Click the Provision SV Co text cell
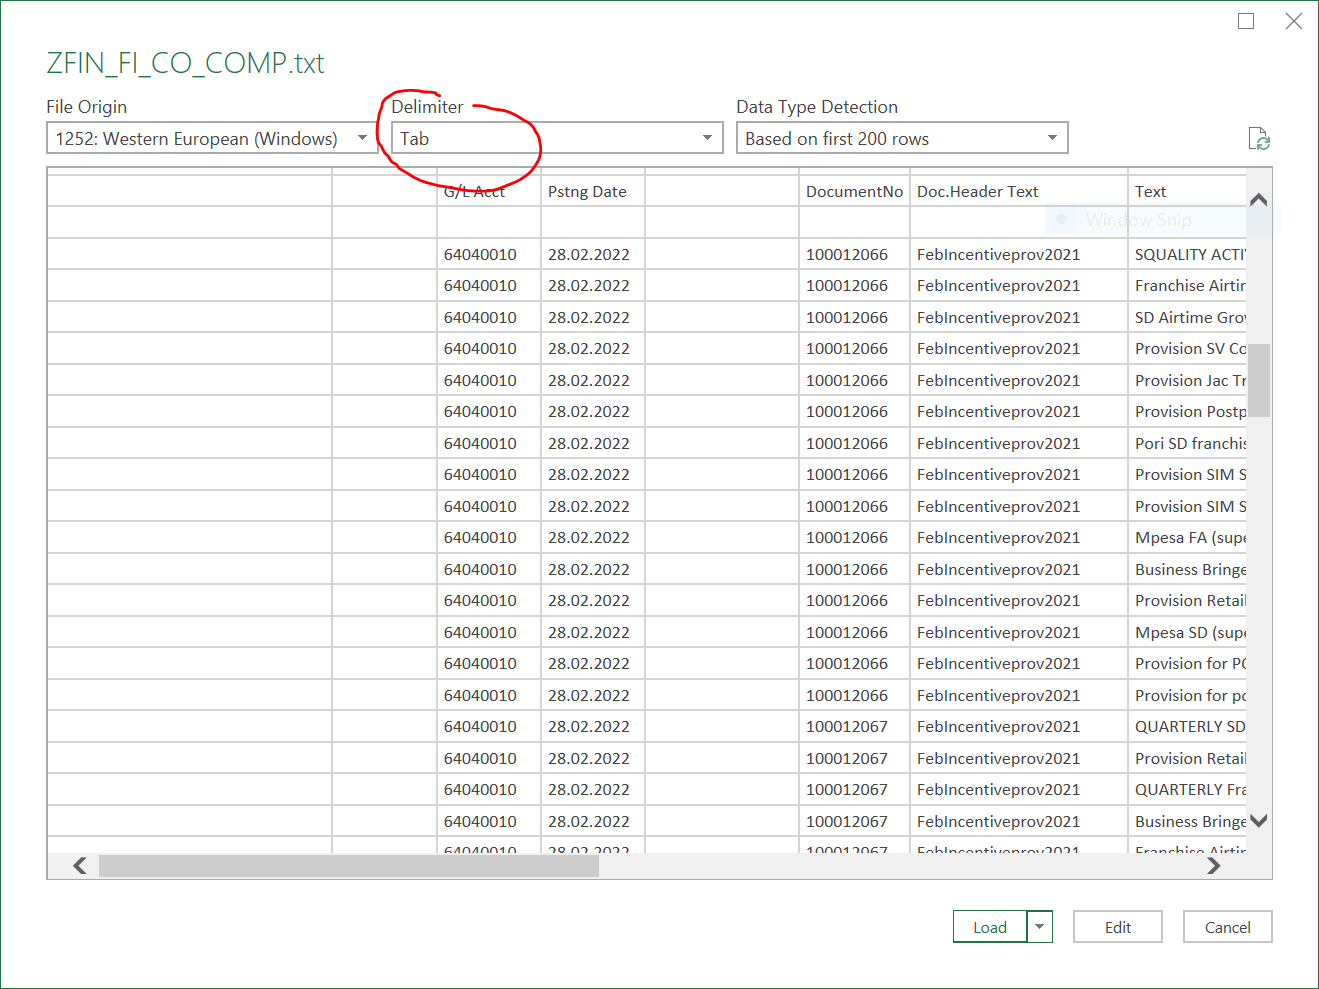1319x989 pixels. pos(1187,348)
